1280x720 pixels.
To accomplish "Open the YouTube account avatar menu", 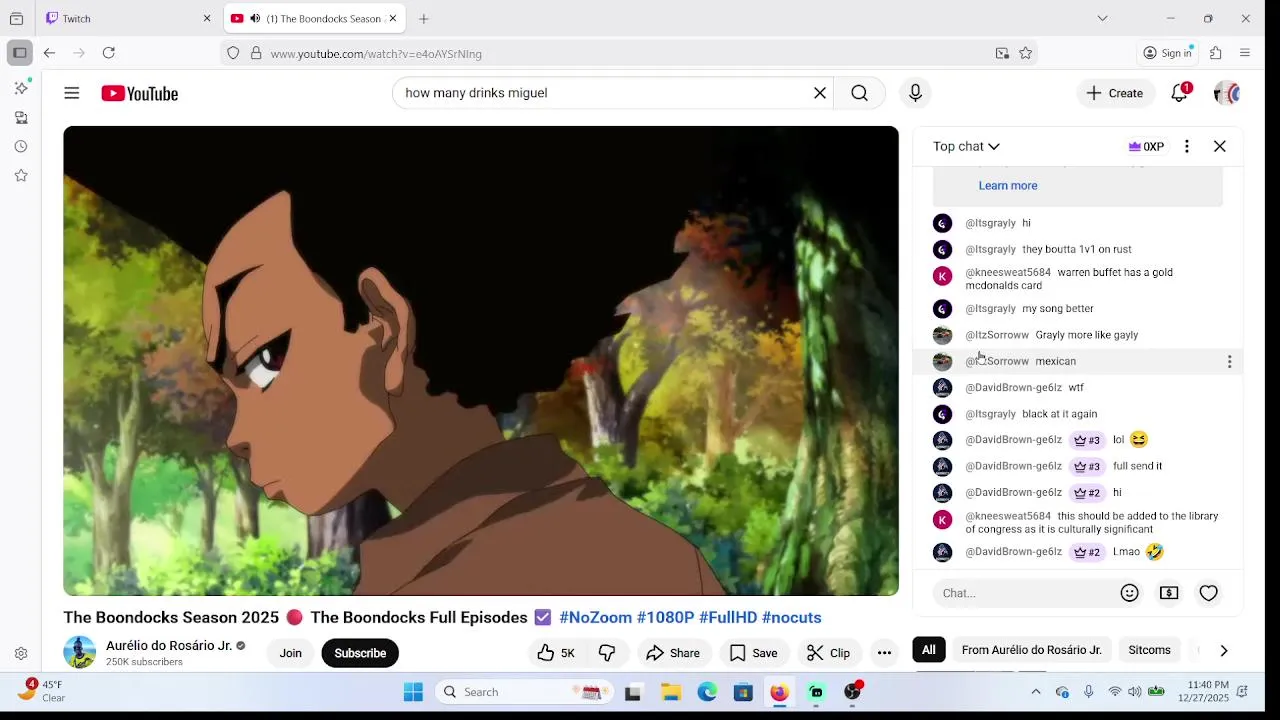I will coord(1226,93).
